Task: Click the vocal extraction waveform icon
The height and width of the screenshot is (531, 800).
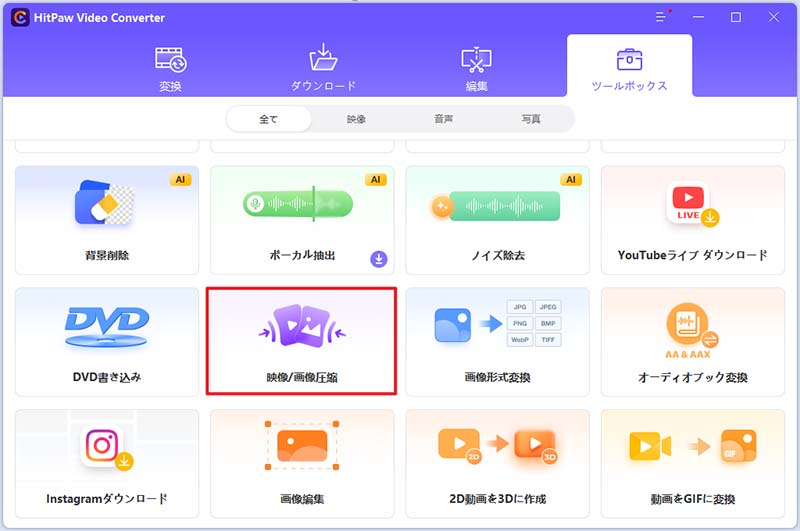Action: (x=298, y=204)
